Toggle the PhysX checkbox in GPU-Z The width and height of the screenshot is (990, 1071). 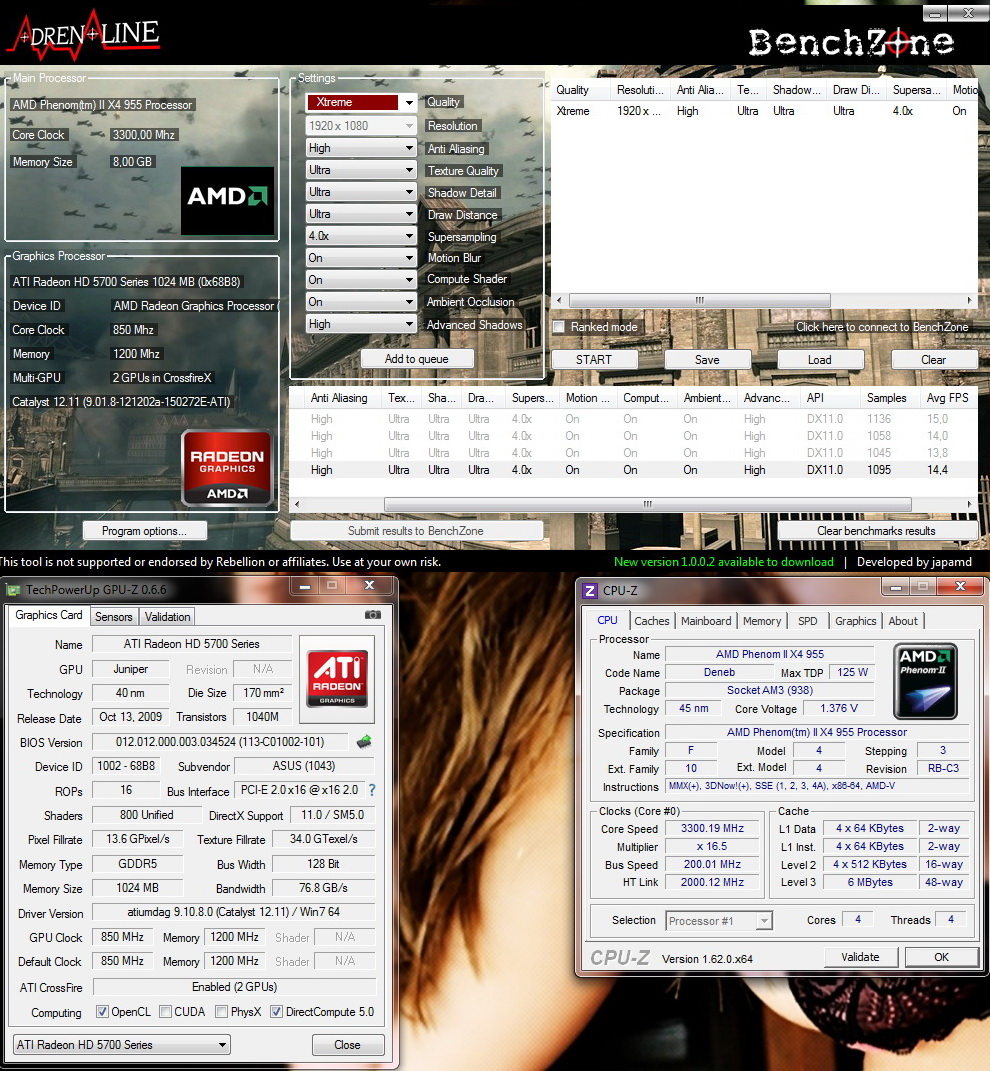click(221, 1012)
